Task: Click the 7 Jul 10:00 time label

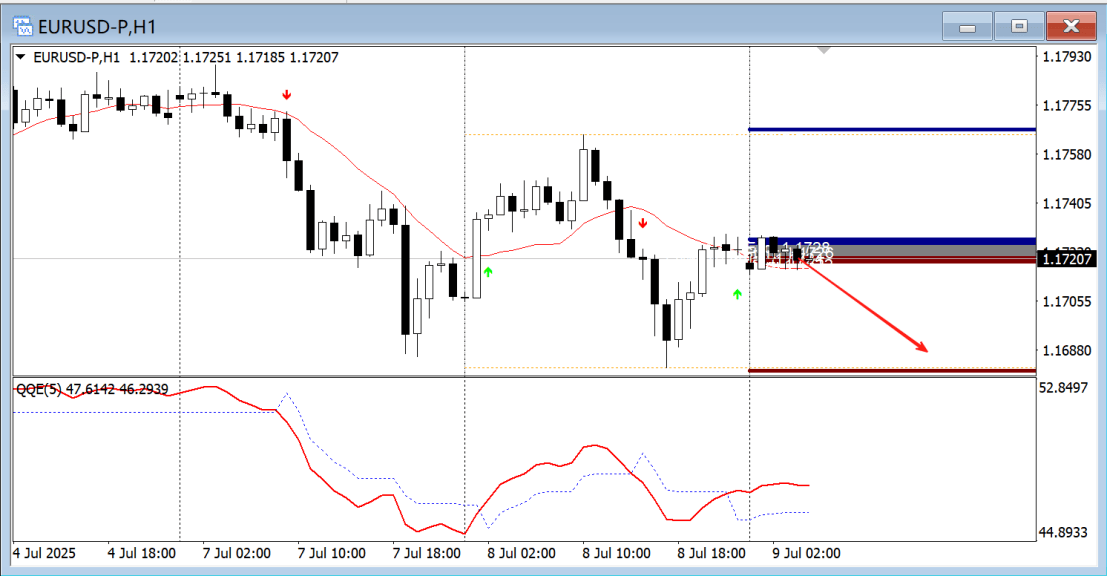Action: [331, 553]
